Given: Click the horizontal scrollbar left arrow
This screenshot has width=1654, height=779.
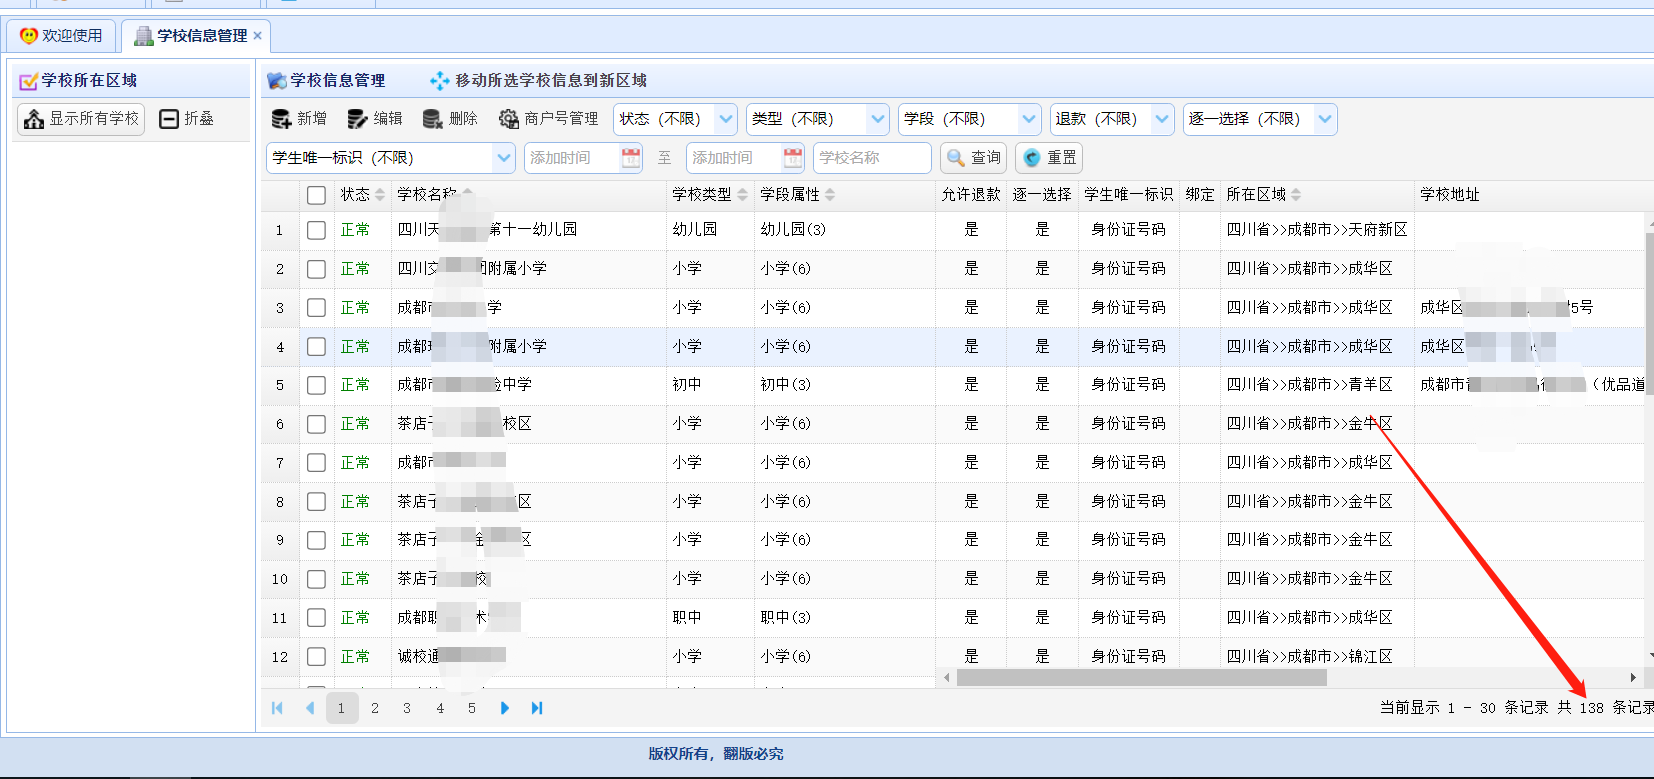Looking at the screenshot, I should (947, 678).
